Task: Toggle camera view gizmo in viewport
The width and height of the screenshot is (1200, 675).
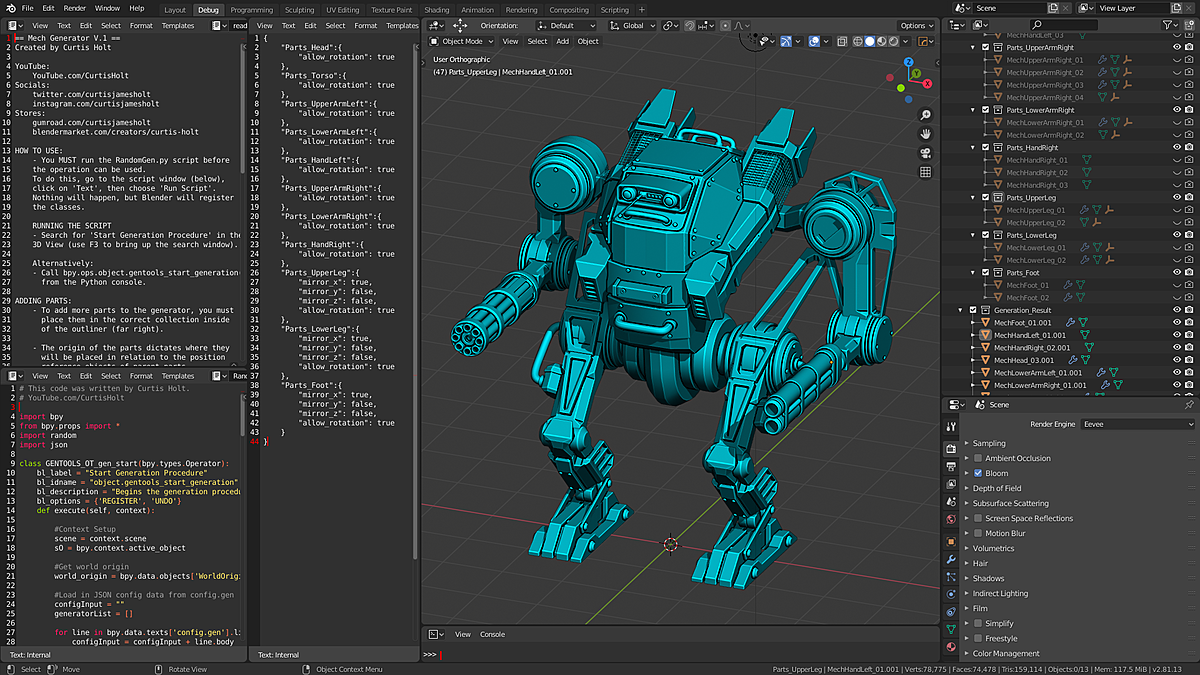Action: click(x=926, y=152)
